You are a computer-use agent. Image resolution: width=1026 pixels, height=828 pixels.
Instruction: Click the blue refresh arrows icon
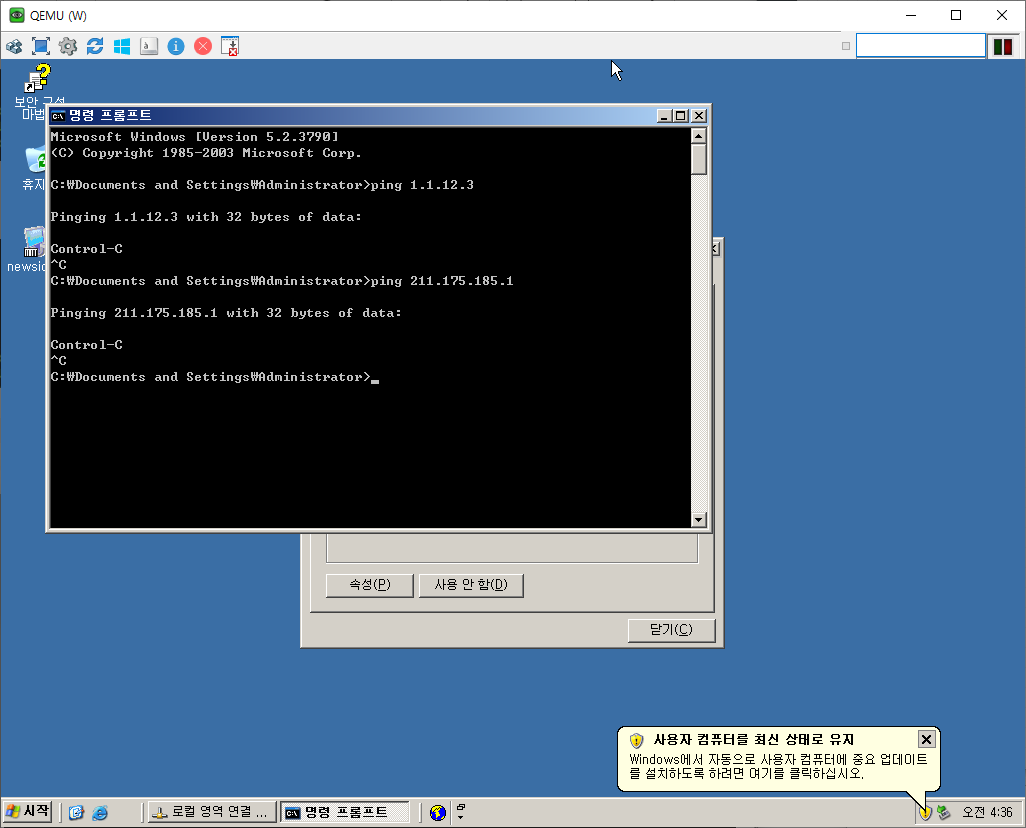pyautogui.click(x=95, y=46)
